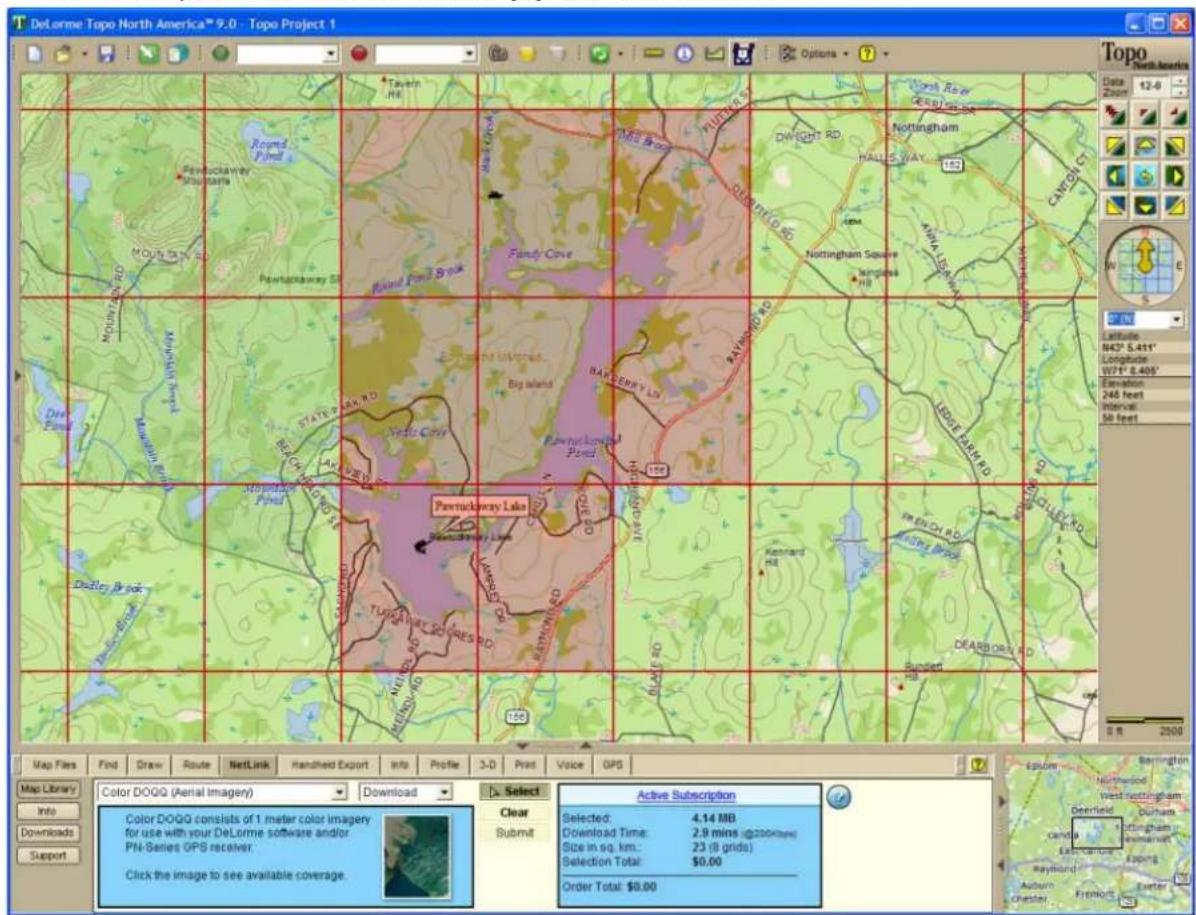Screen dimensions: 1196x915
Task: Click the Data Zoom value field
Action: coord(1153,86)
